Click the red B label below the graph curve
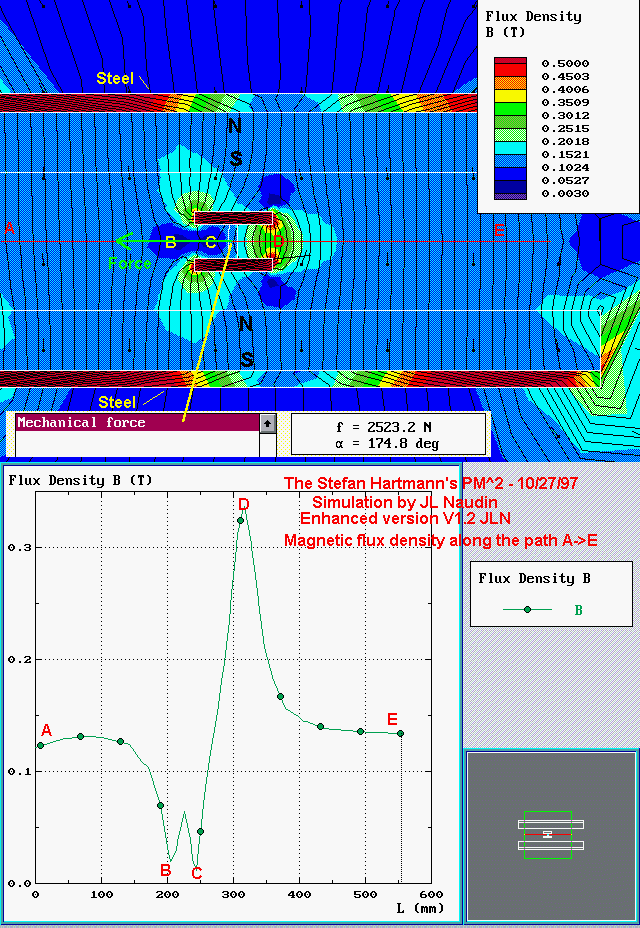640x928 pixels. 166,870
